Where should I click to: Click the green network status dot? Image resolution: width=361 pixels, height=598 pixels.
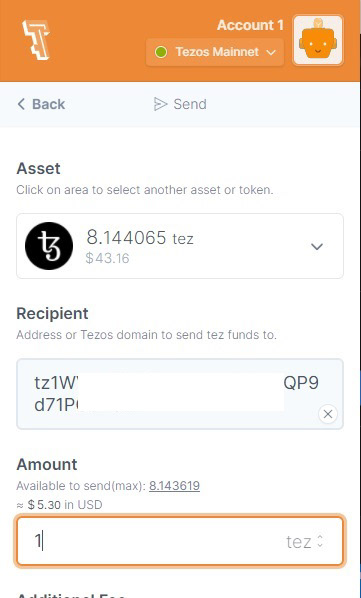tap(161, 52)
